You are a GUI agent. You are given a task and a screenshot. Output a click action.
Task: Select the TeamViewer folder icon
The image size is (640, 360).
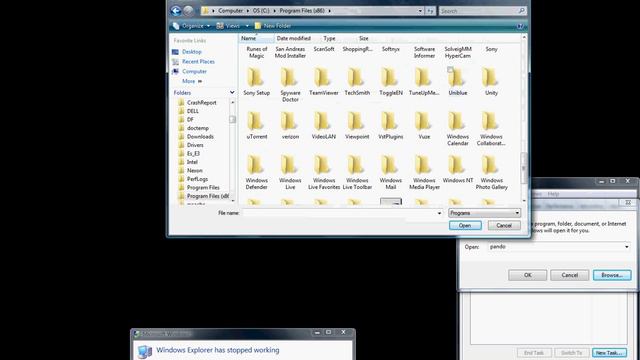pos(322,78)
